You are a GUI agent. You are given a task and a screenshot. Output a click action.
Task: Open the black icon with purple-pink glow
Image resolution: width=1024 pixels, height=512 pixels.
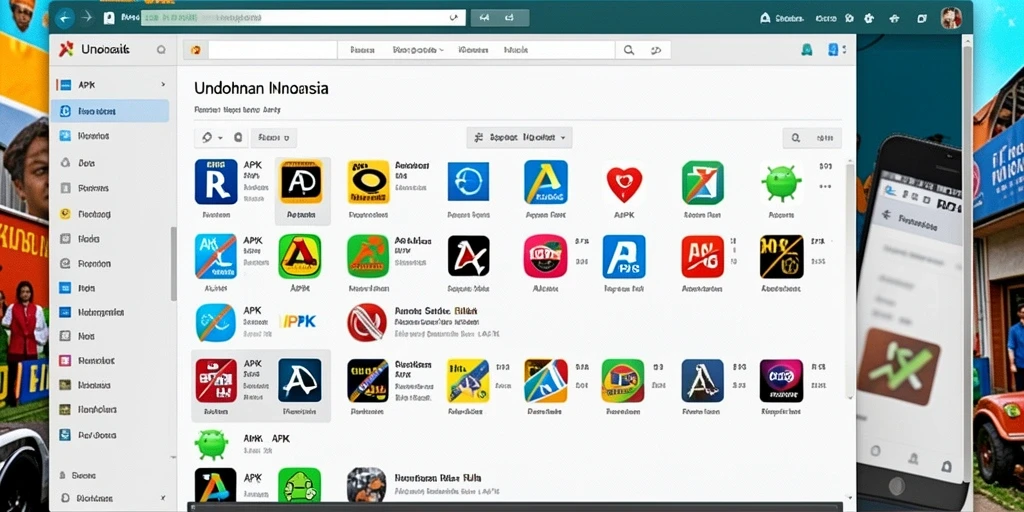[782, 380]
